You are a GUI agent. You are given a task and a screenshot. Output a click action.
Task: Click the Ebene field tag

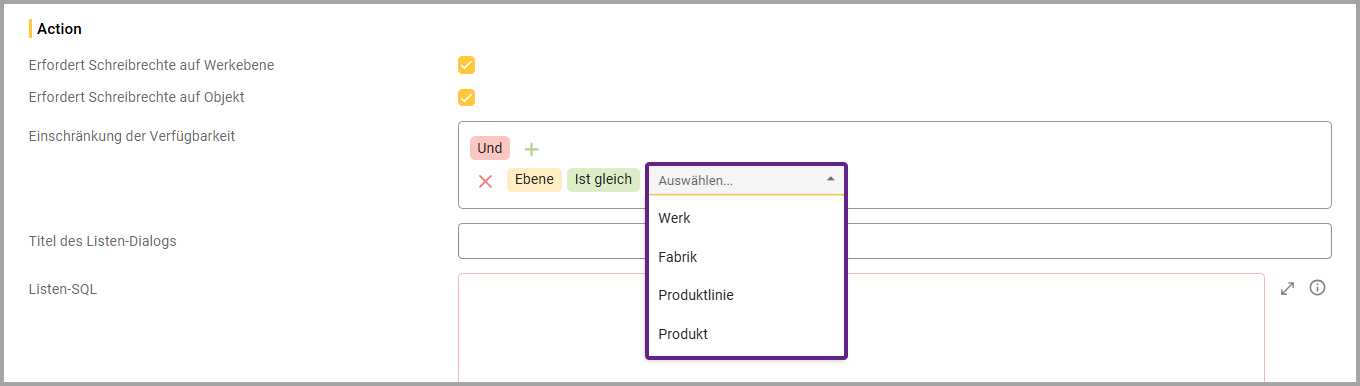(534, 179)
